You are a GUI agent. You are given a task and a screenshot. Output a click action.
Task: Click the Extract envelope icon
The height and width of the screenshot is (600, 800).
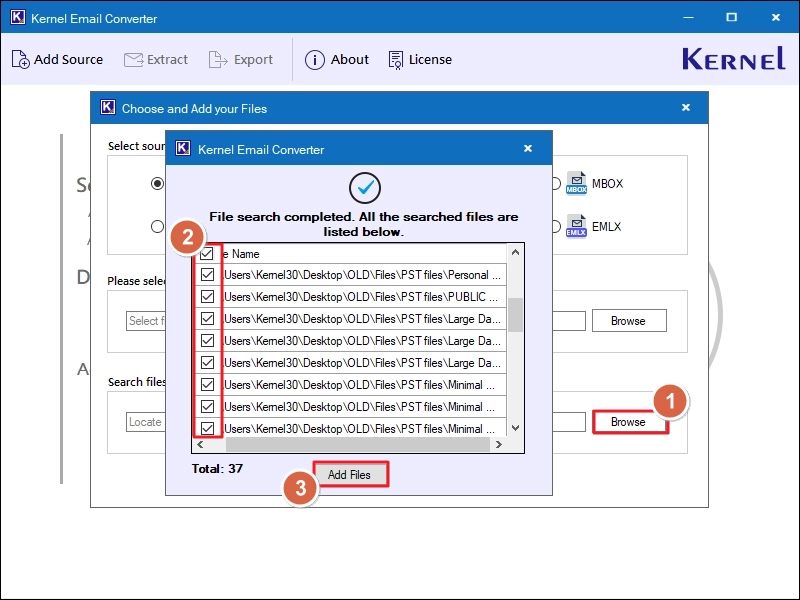(x=133, y=60)
